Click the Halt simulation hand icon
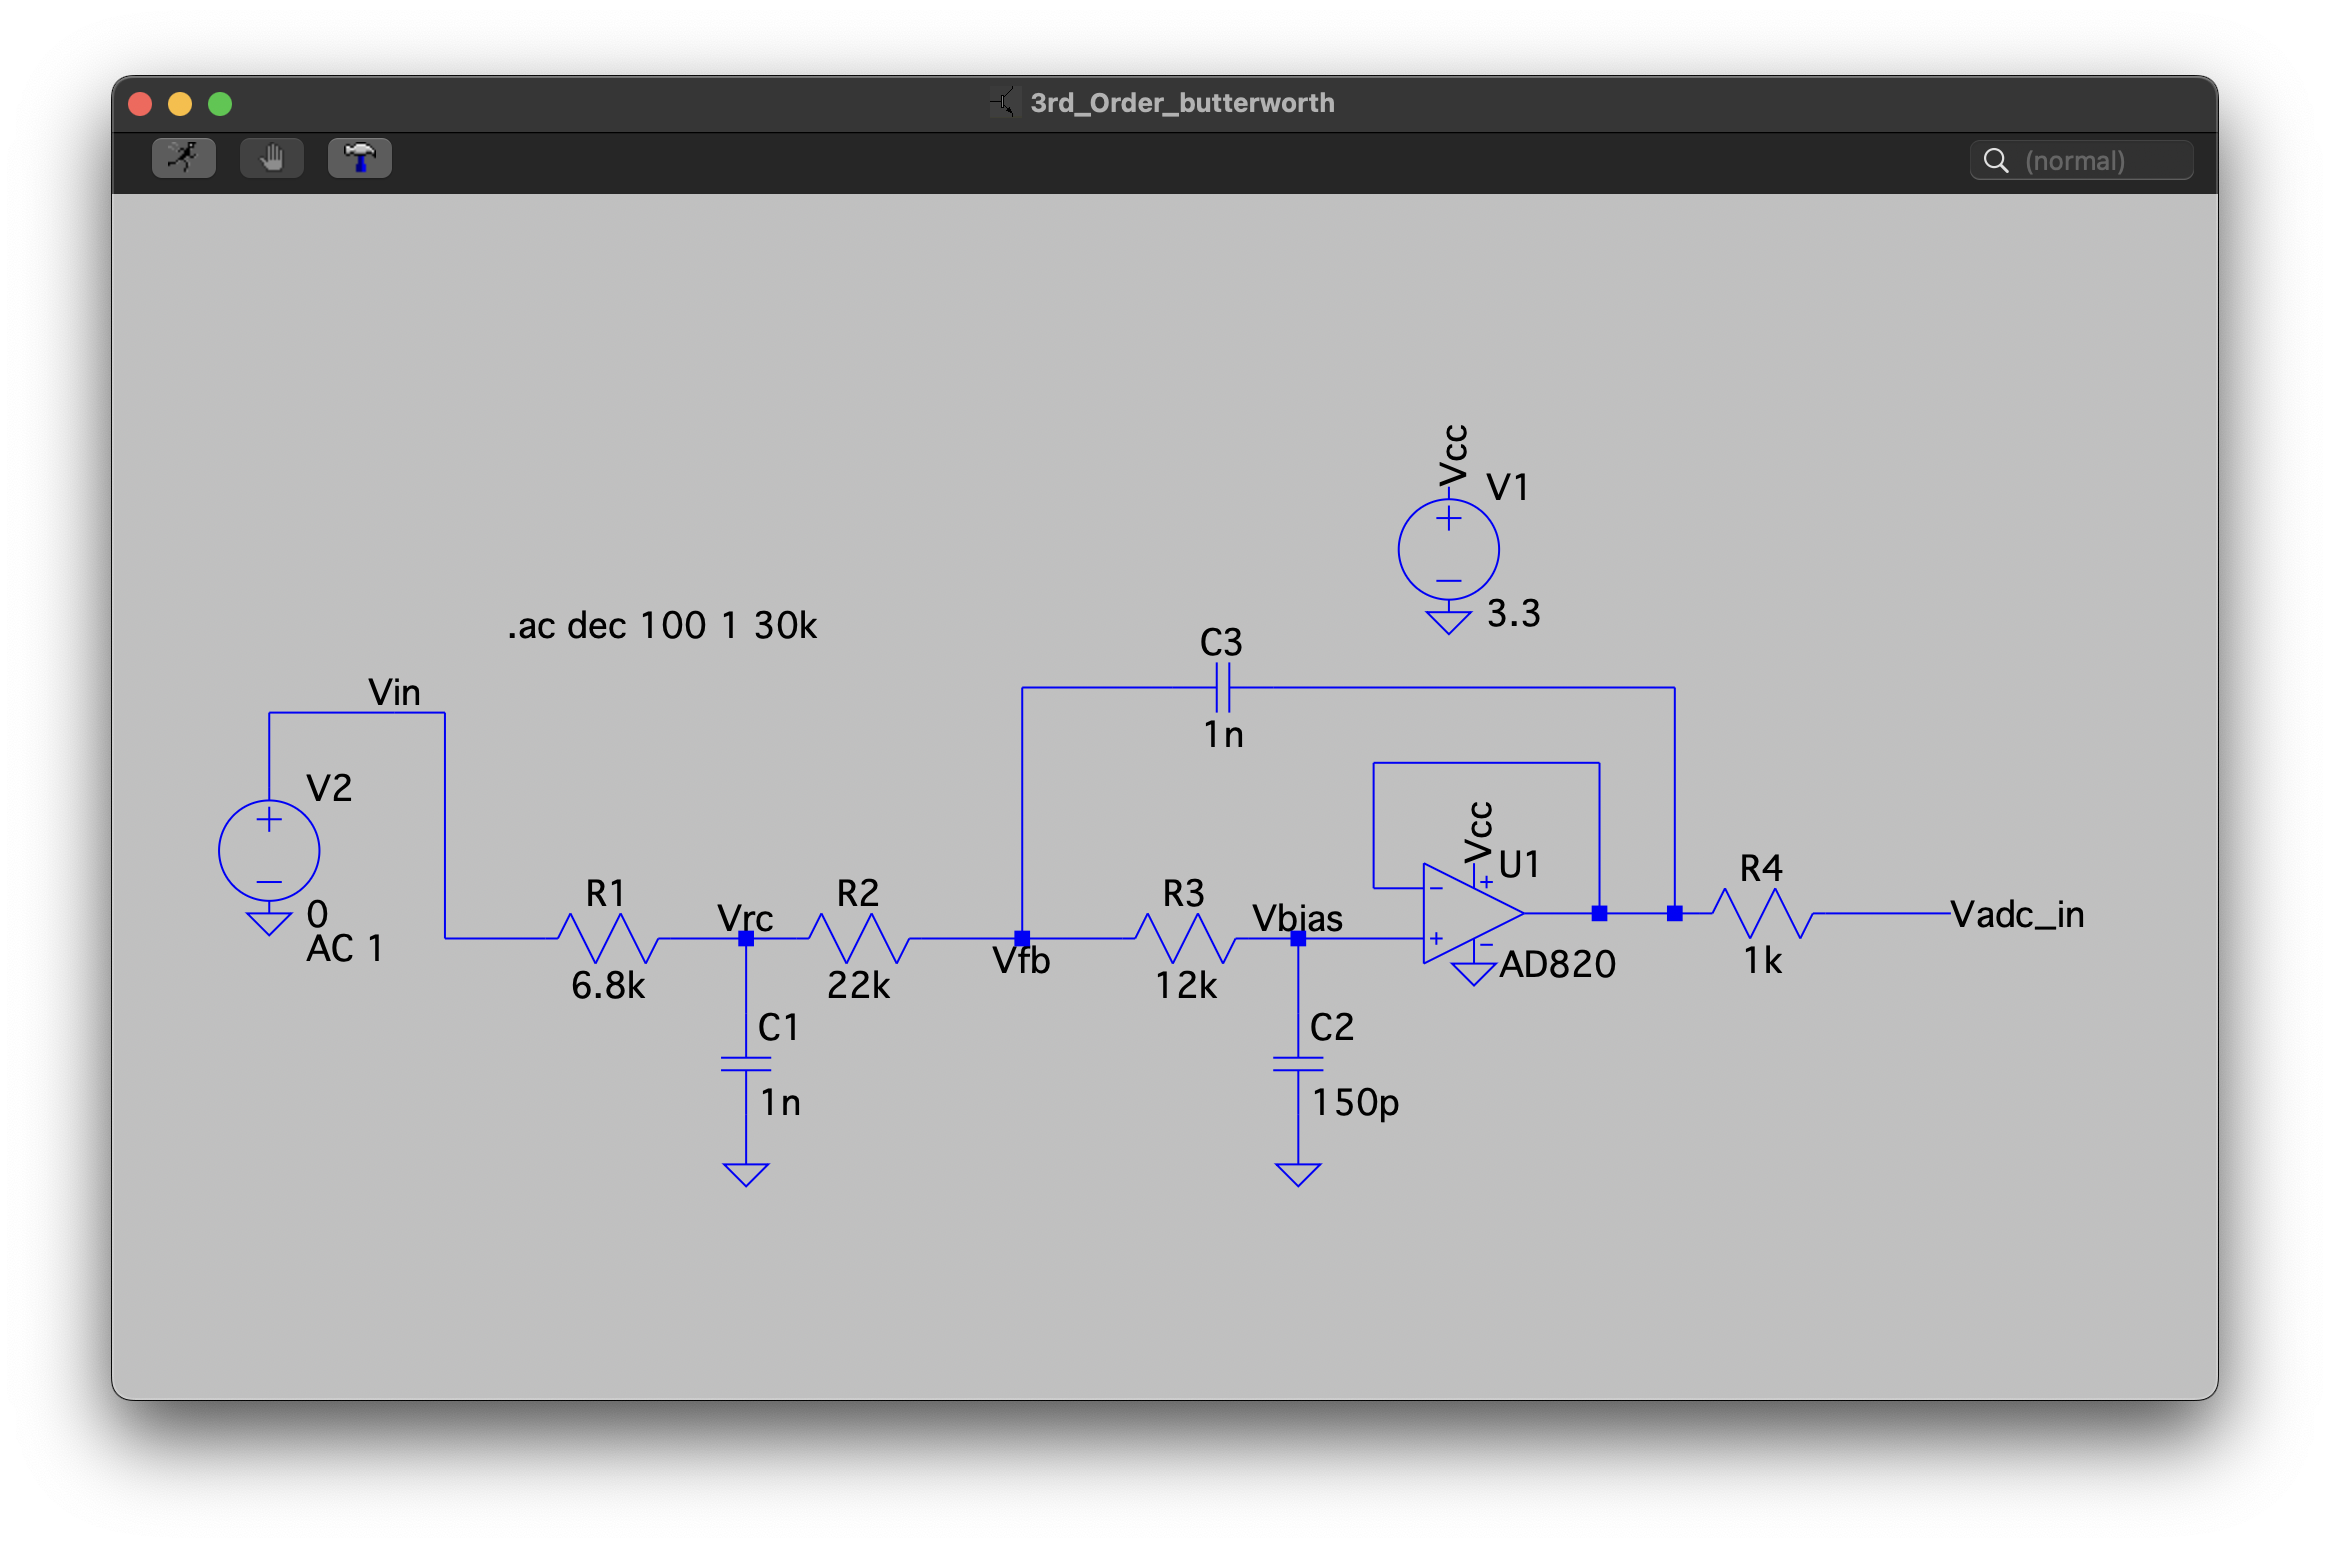2330x1548 pixels. click(271, 158)
